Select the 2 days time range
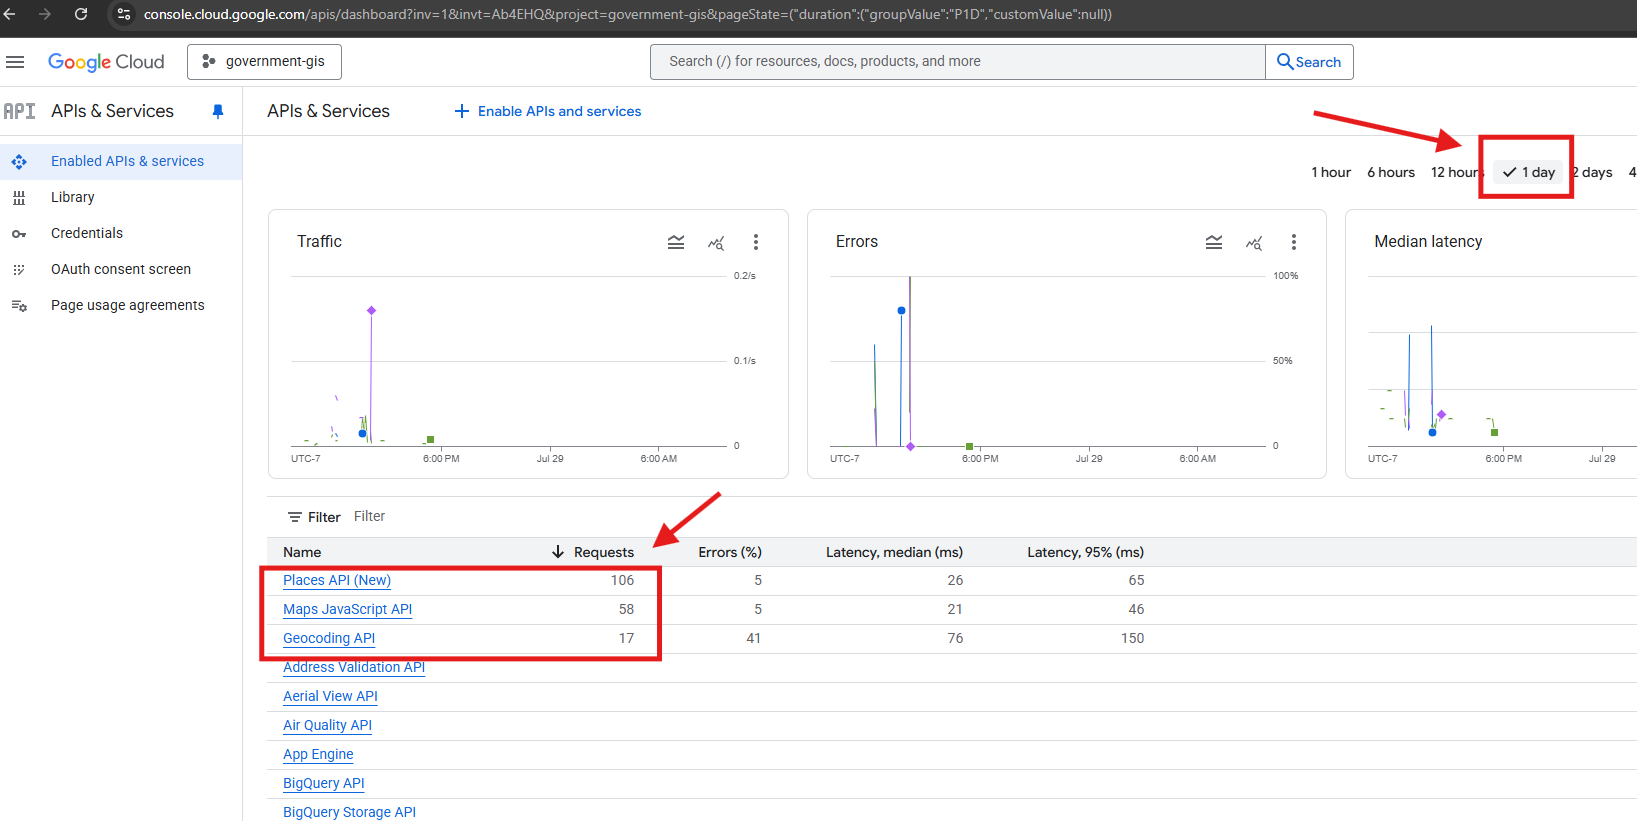Screen dimensions: 1637x821 coord(1592,172)
